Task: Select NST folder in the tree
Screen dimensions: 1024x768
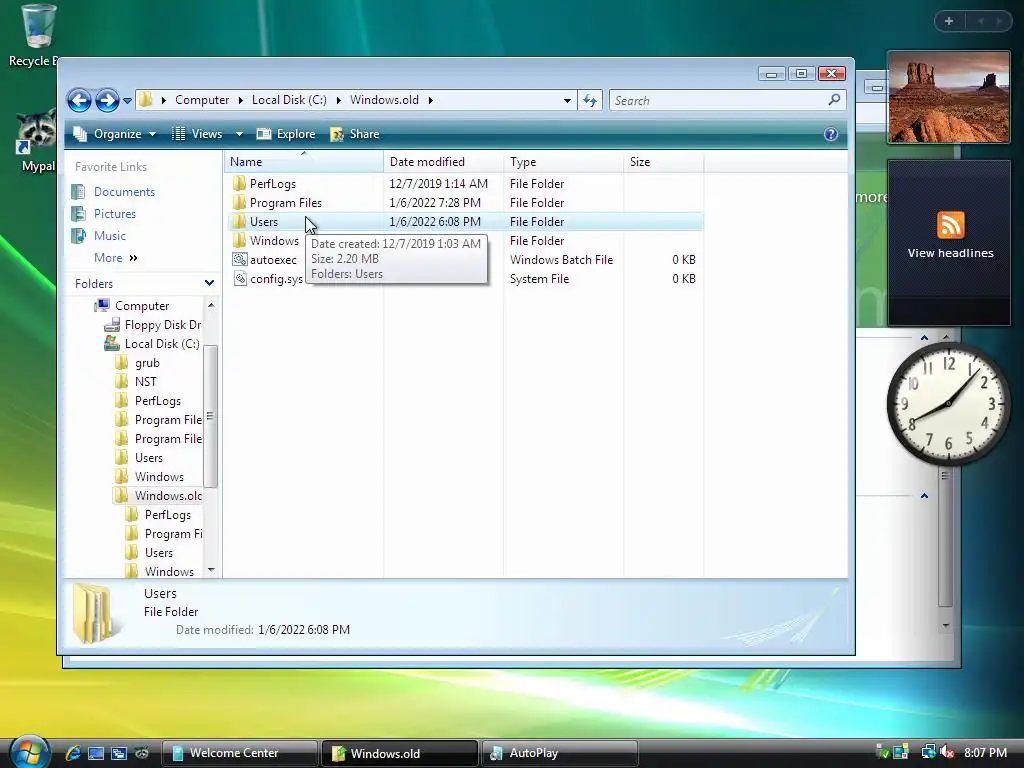Action: tap(145, 381)
